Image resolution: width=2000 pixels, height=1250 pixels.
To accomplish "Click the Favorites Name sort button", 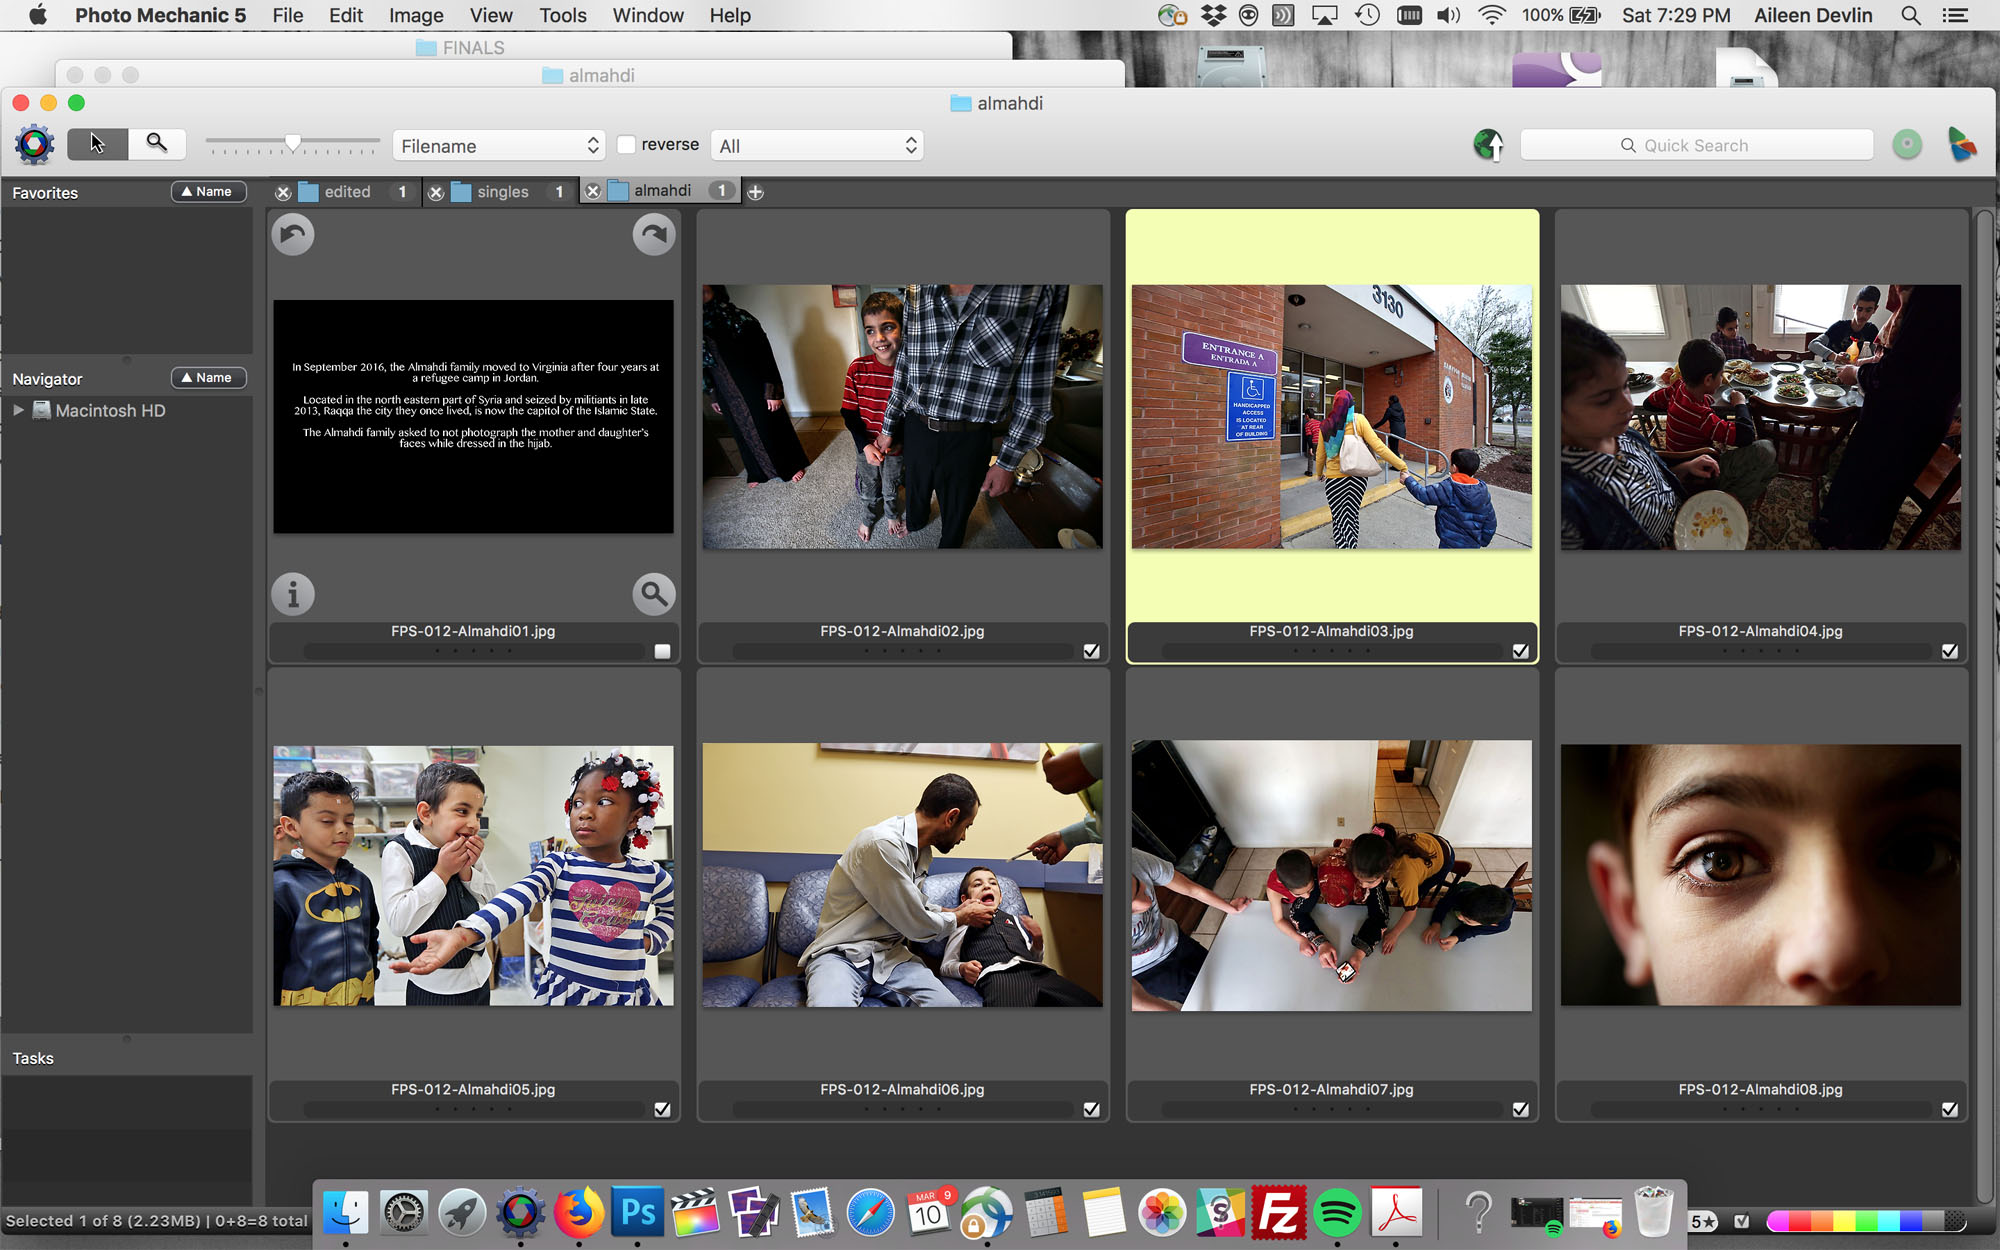I will [208, 192].
